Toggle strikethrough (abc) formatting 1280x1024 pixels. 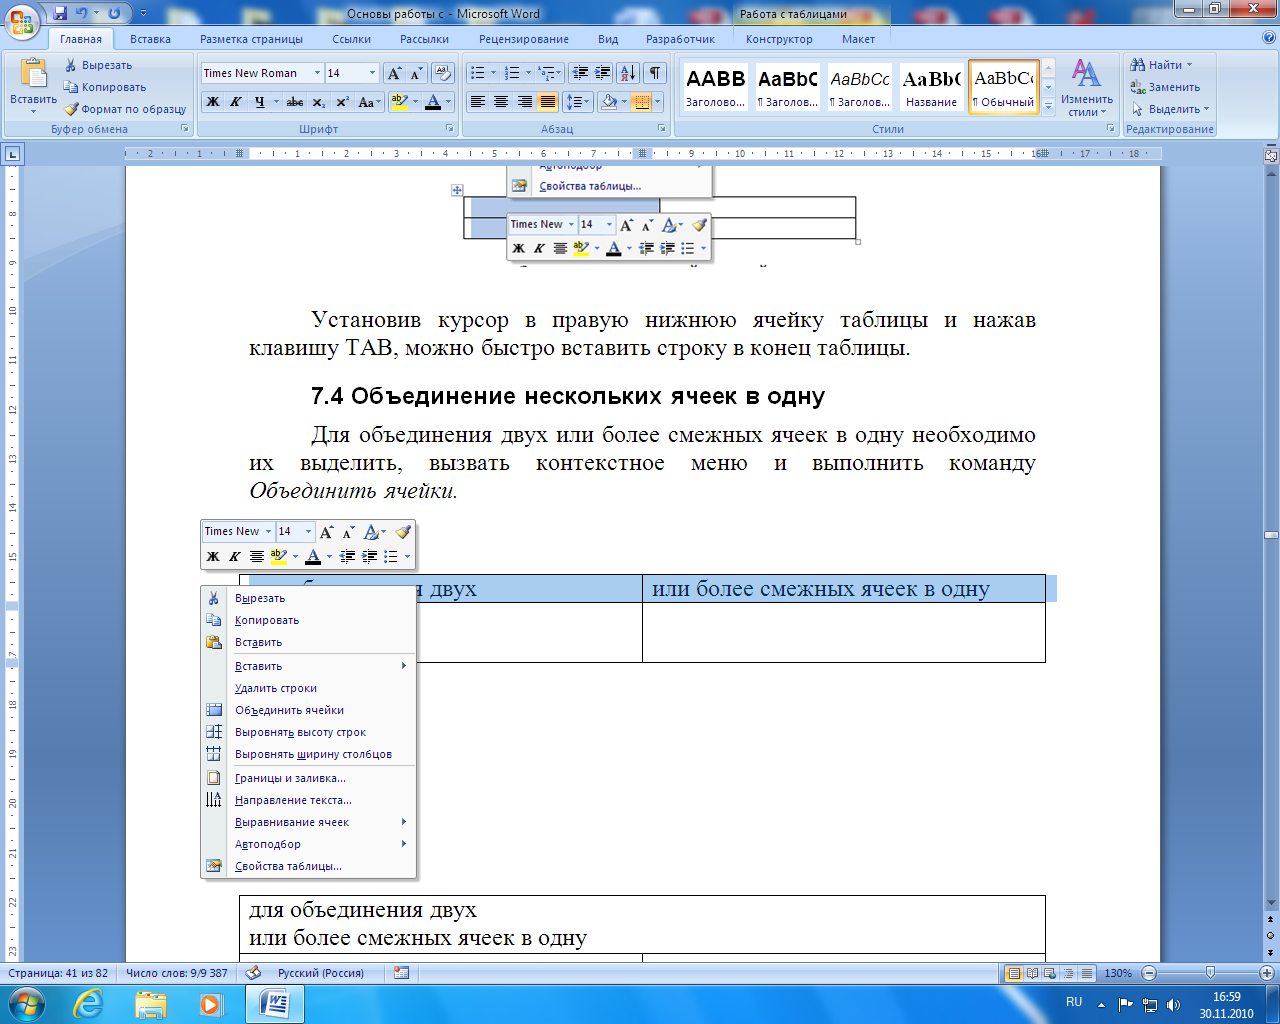pyautogui.click(x=294, y=102)
